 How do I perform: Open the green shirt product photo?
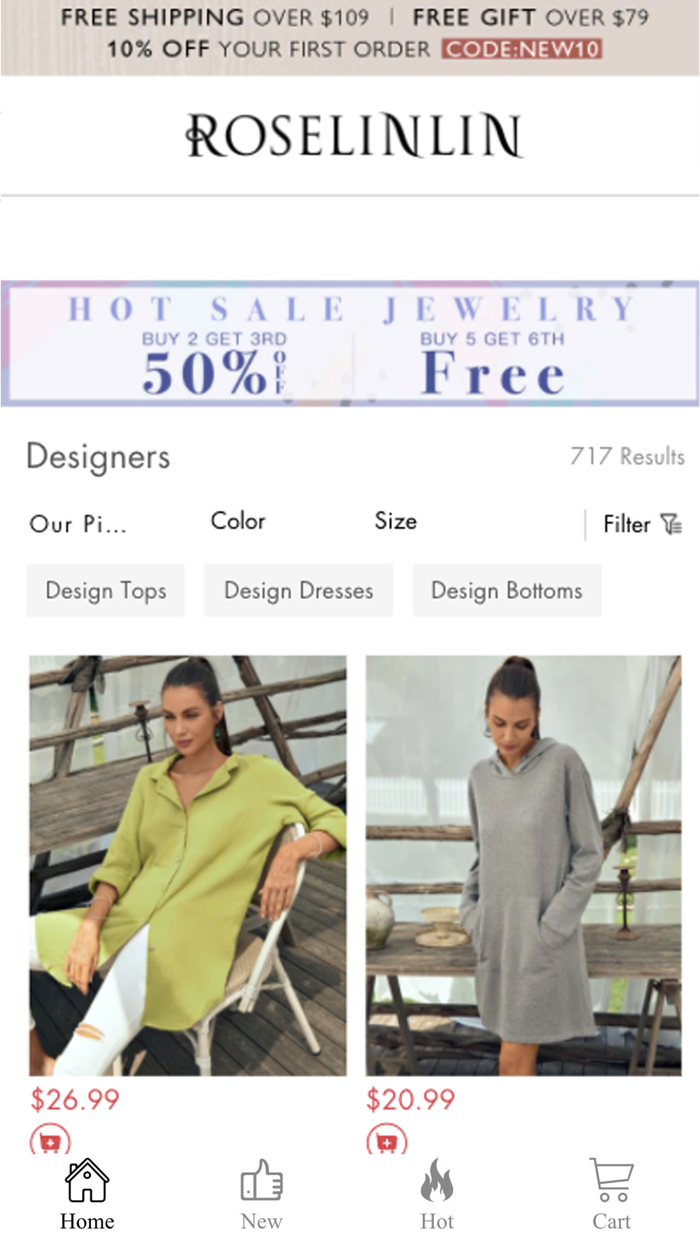(188, 865)
